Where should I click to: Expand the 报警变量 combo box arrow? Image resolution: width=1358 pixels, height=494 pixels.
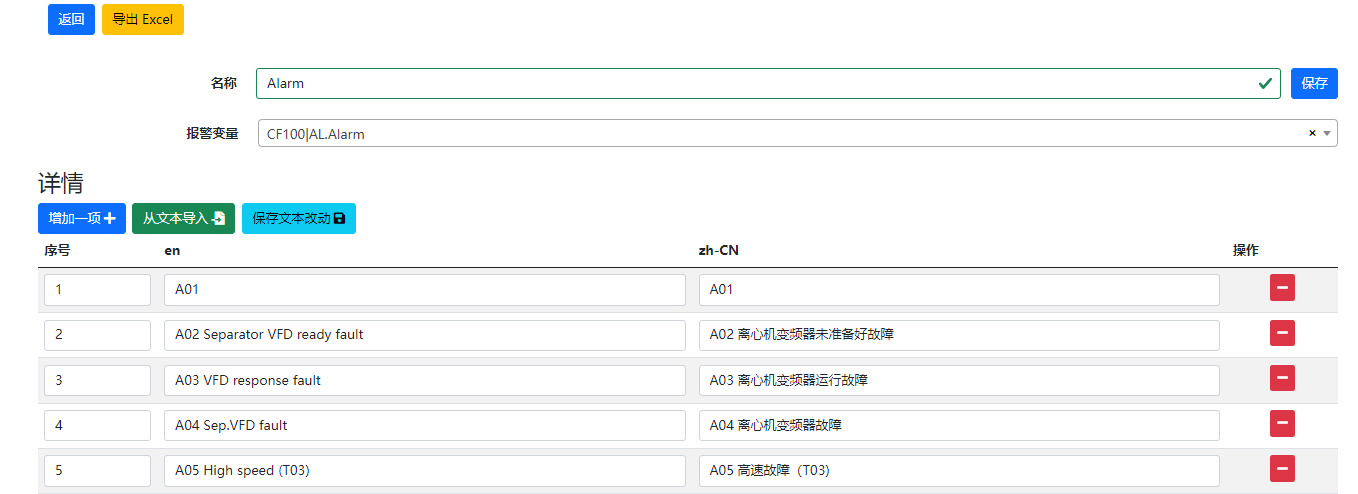coord(1327,133)
